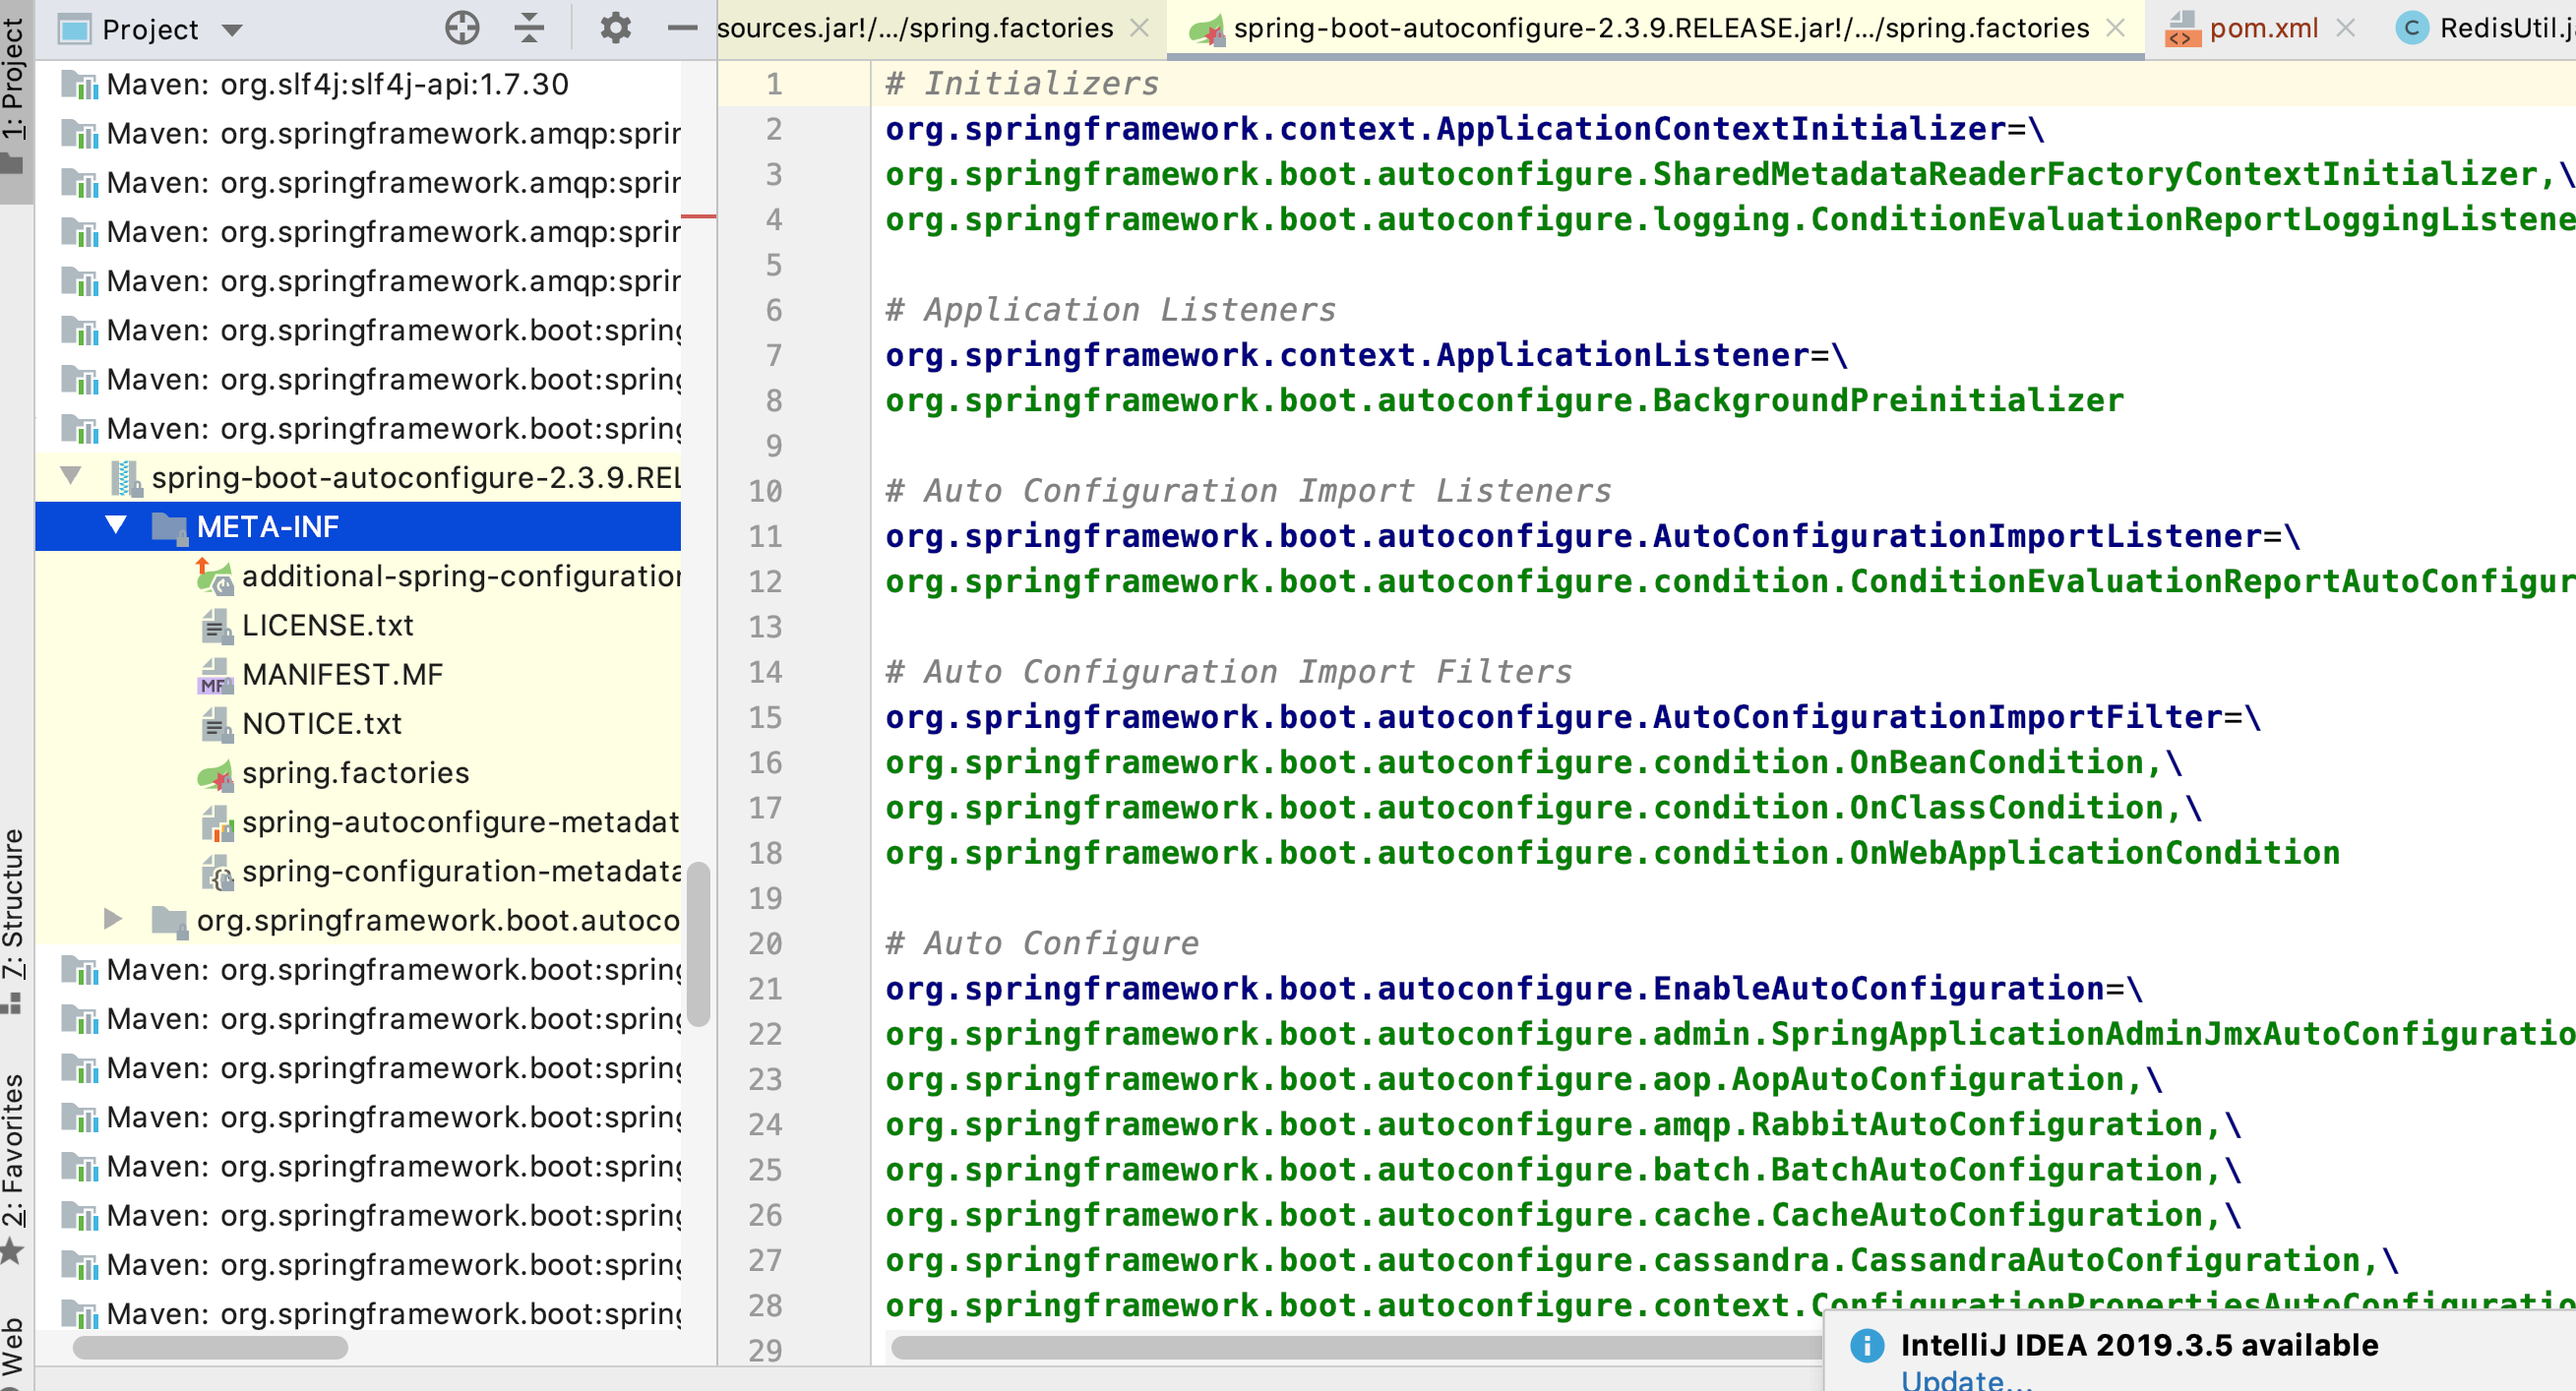Click the RedisUtil class icon
The image size is (2576, 1391).
2412,28
